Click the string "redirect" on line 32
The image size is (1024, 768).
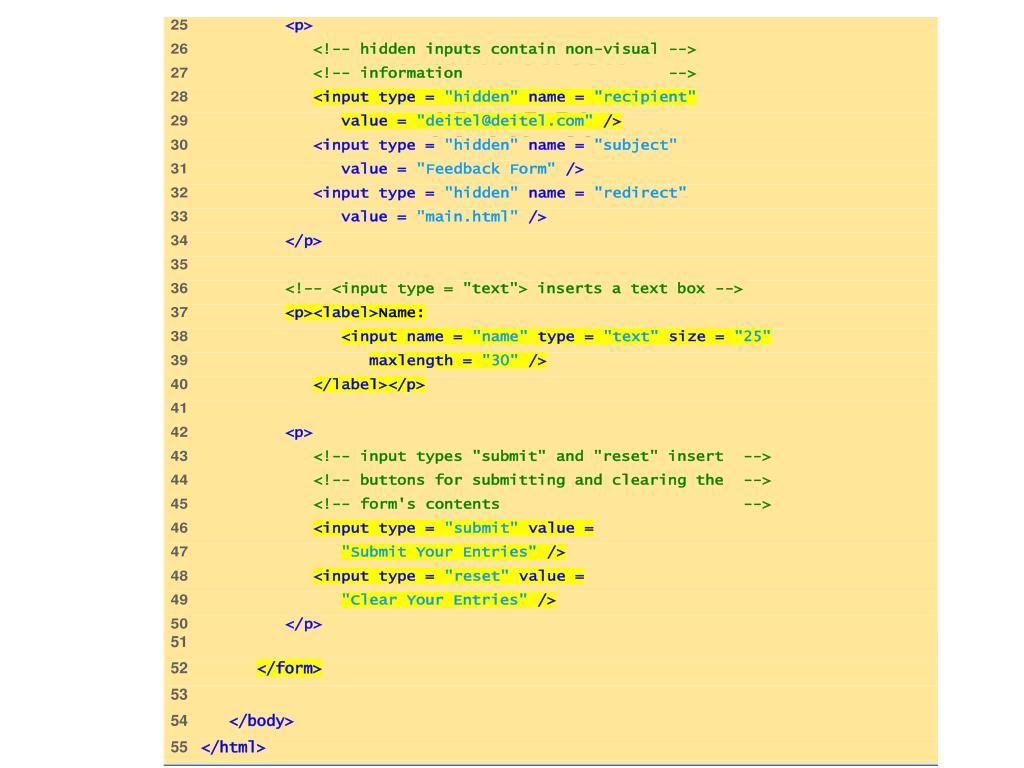(640, 193)
